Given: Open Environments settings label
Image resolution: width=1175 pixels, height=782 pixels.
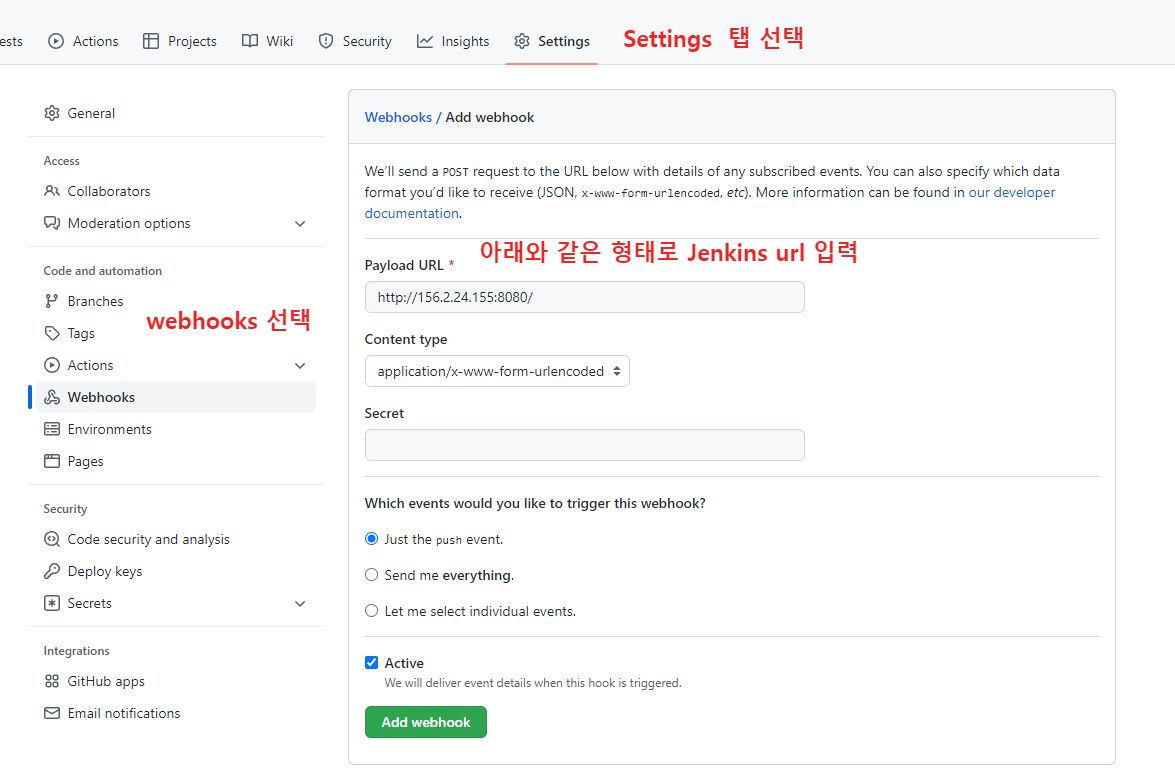Looking at the screenshot, I should [109, 429].
